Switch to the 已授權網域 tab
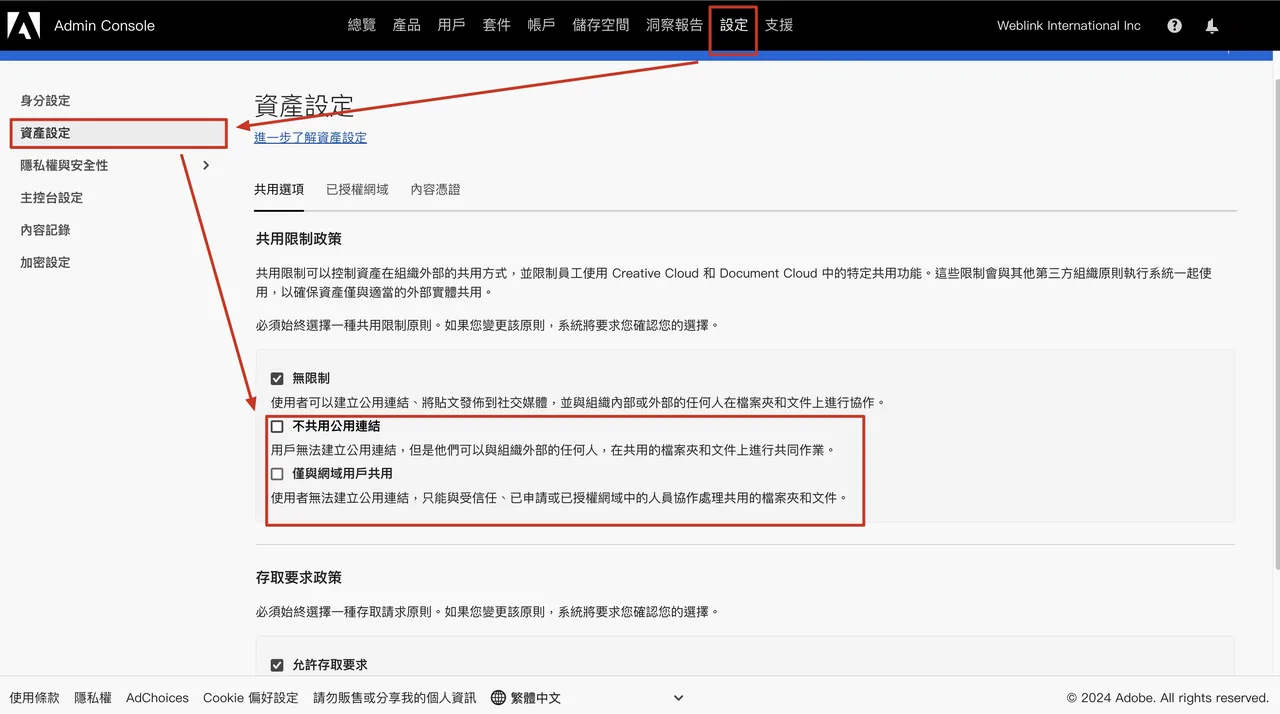Screen dimensions: 1280x714 (x=357, y=189)
